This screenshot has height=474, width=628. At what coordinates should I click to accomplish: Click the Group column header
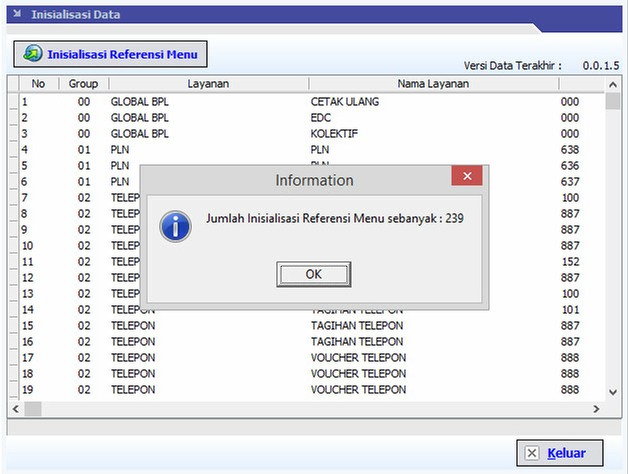(x=83, y=84)
